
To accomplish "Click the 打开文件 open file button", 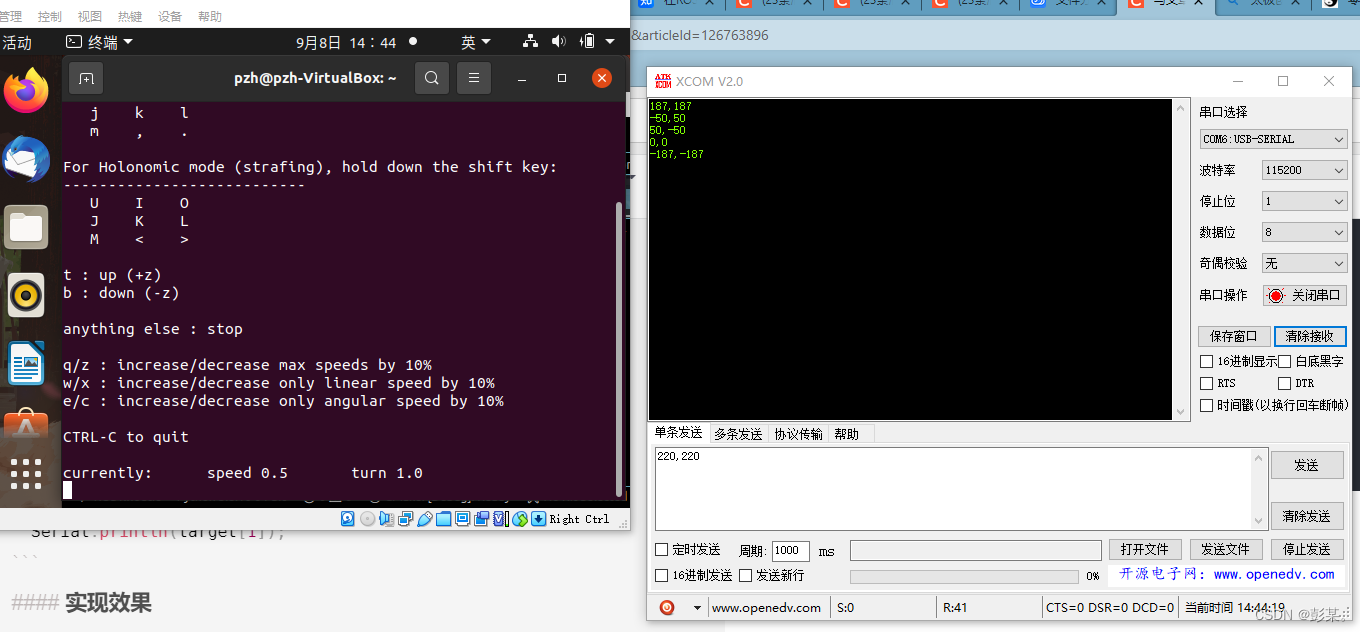I will (x=1145, y=550).
